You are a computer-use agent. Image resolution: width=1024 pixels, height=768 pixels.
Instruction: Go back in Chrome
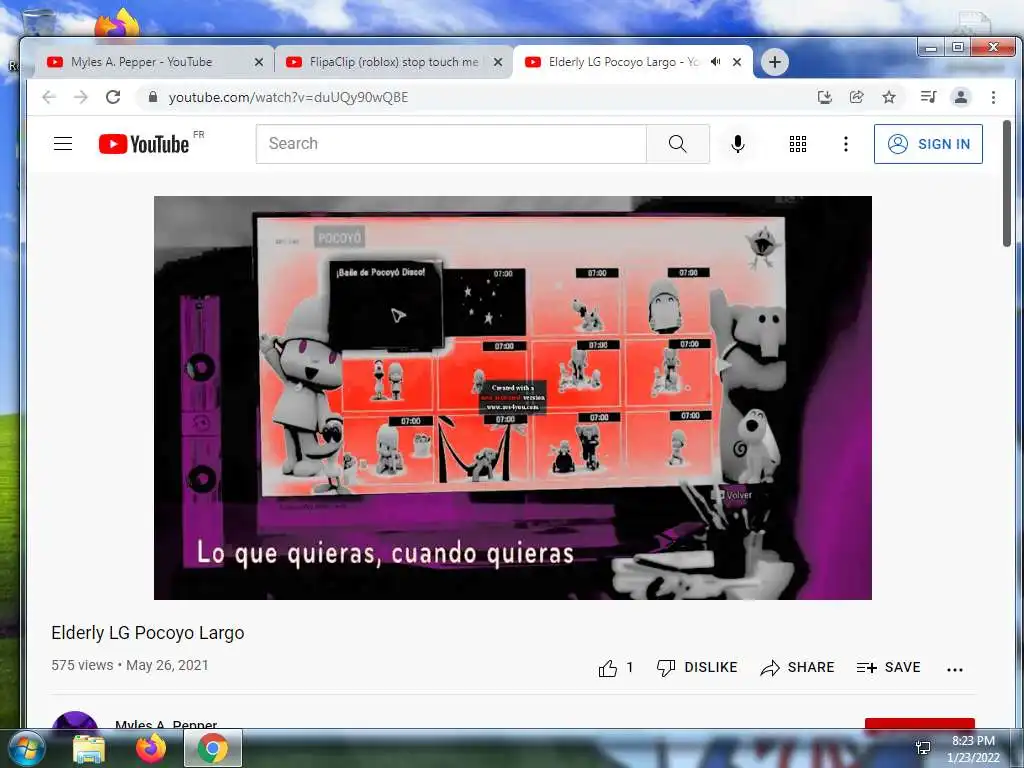(x=49, y=97)
